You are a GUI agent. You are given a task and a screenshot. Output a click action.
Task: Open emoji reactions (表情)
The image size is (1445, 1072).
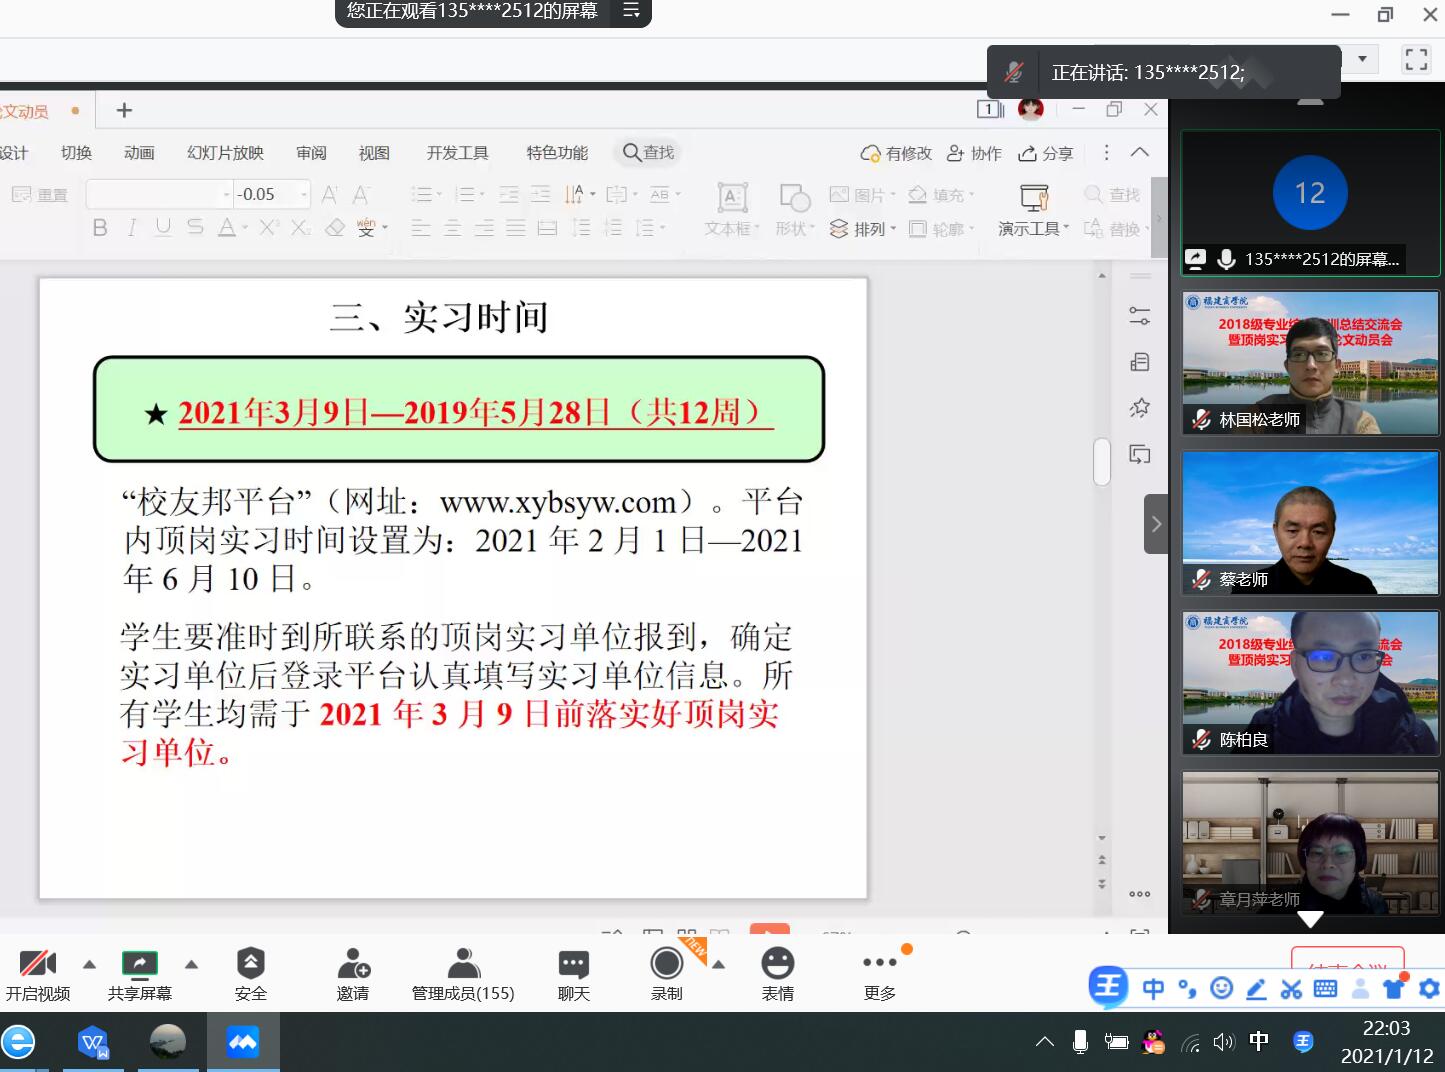pos(777,968)
